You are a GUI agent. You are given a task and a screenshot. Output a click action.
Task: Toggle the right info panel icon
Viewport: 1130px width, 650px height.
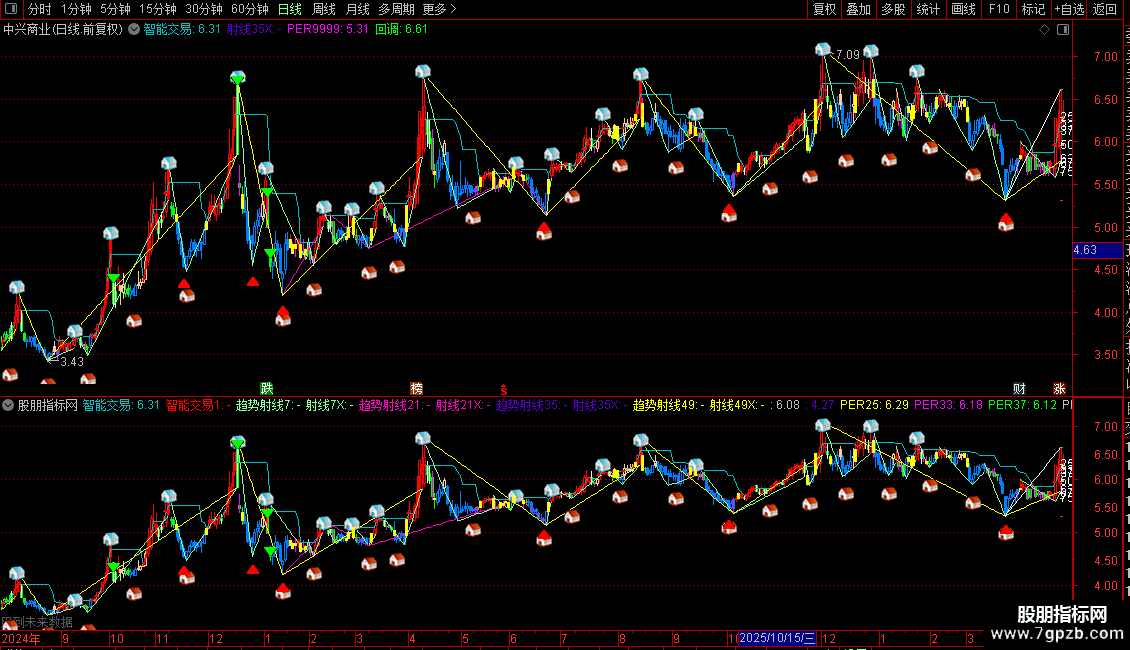tap(1063, 30)
